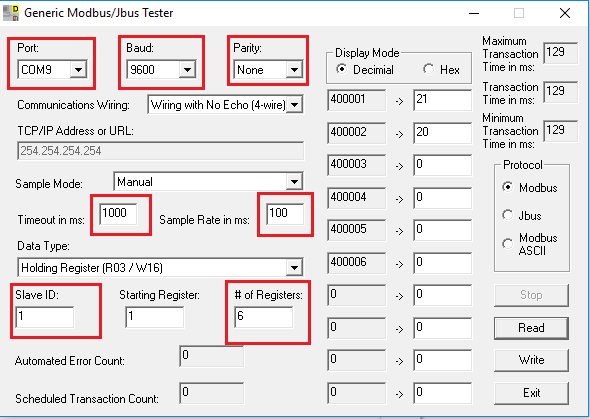Click the value field for register 400006
Viewport: 590px width, 419px height.
coord(442,263)
